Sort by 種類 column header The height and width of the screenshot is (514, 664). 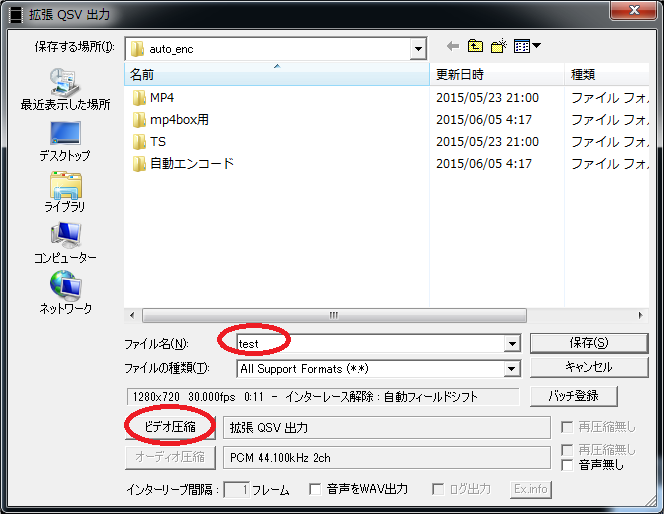click(x=607, y=75)
